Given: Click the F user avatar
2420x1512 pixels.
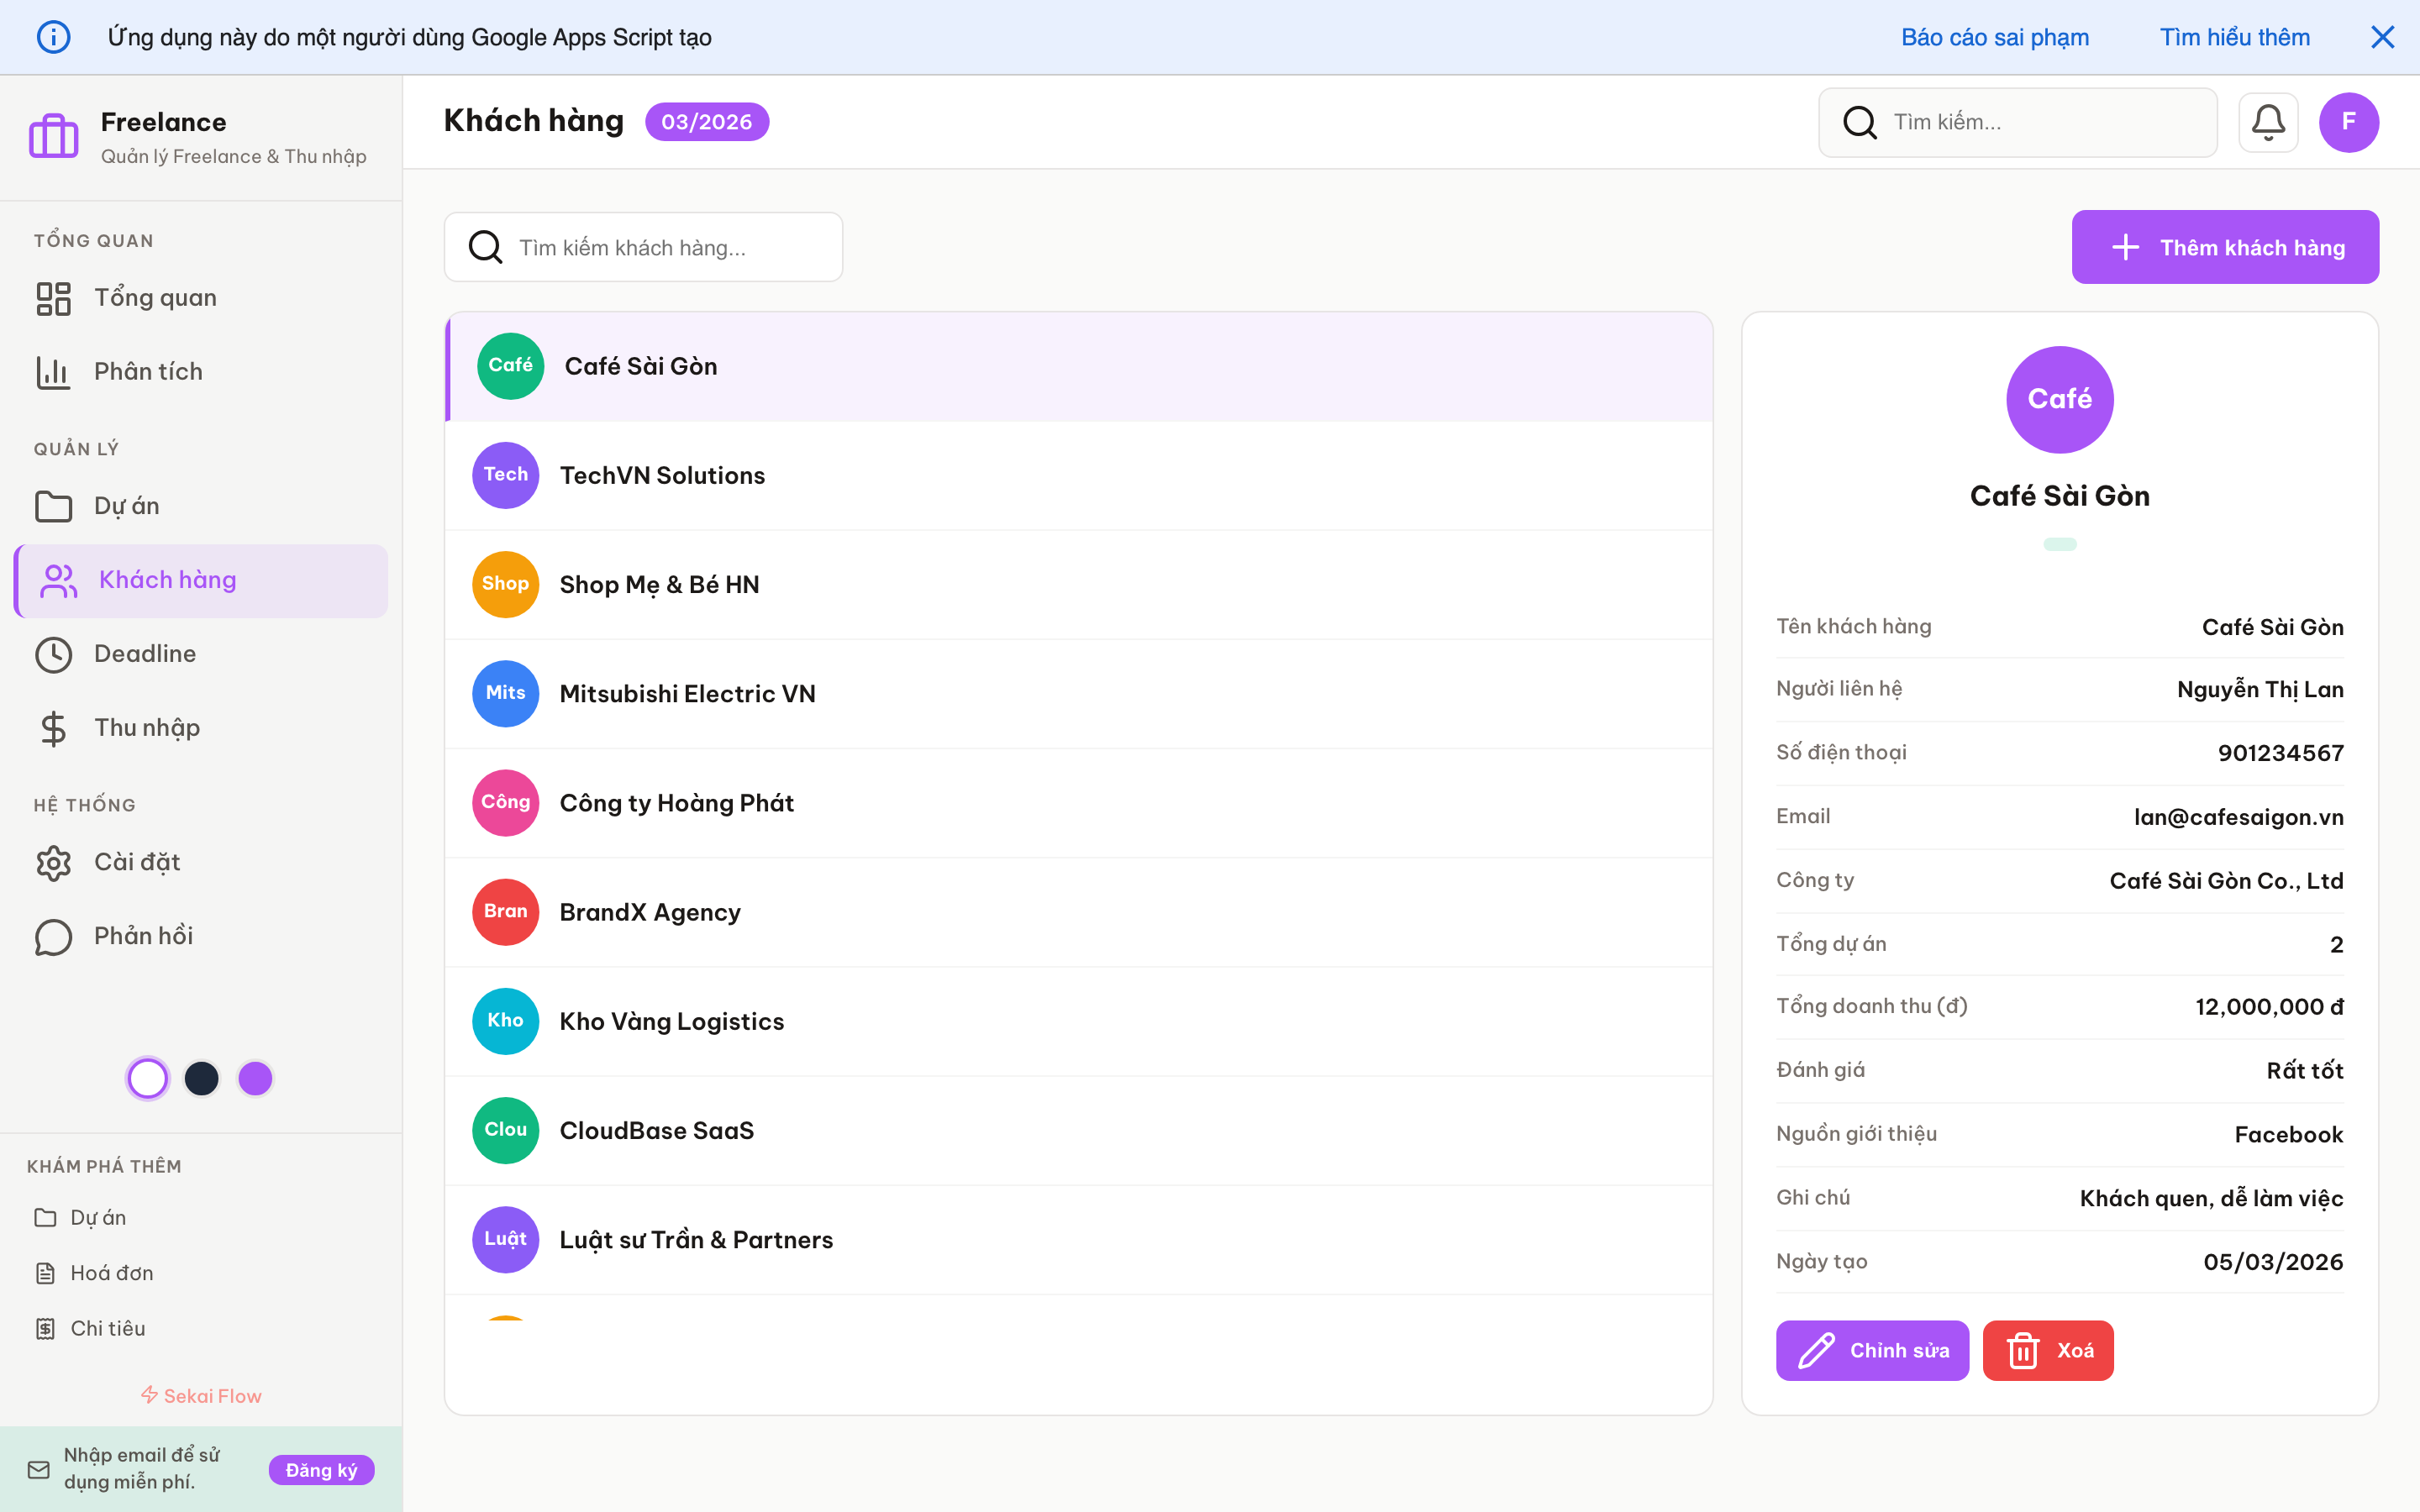Looking at the screenshot, I should point(2349,122).
